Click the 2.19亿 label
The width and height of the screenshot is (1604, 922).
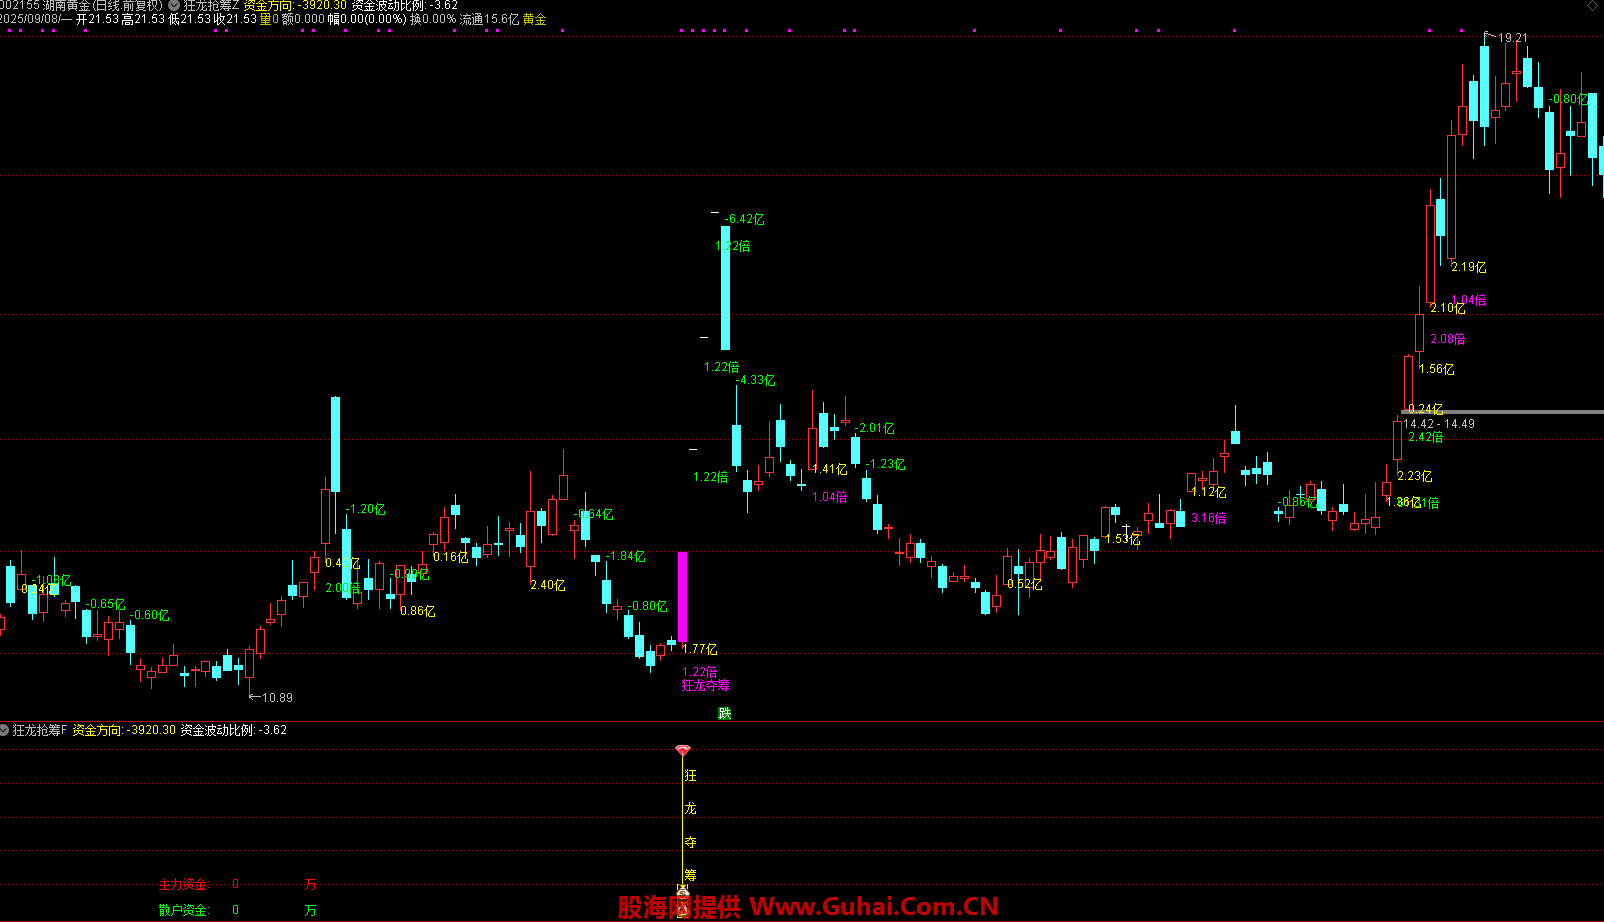1469,267
